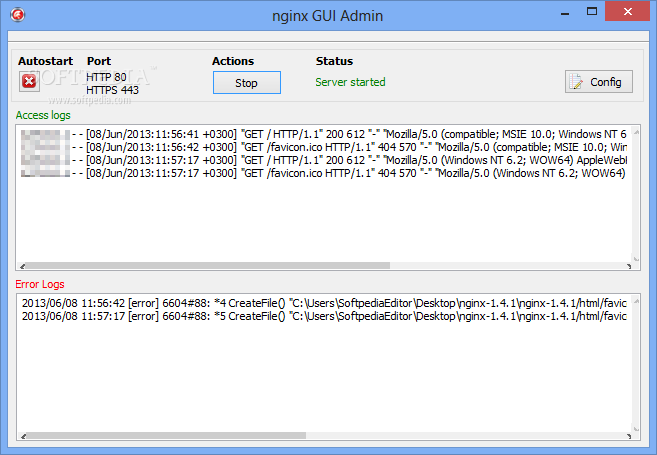Click Error Logs scrollbar left arrow

tap(23, 436)
